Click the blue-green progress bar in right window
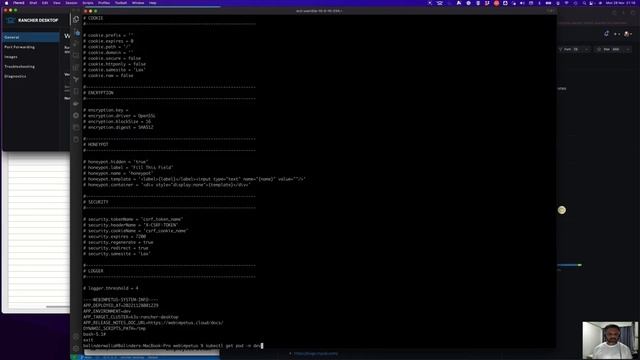The height and width of the screenshot is (360, 640). click(569, 265)
